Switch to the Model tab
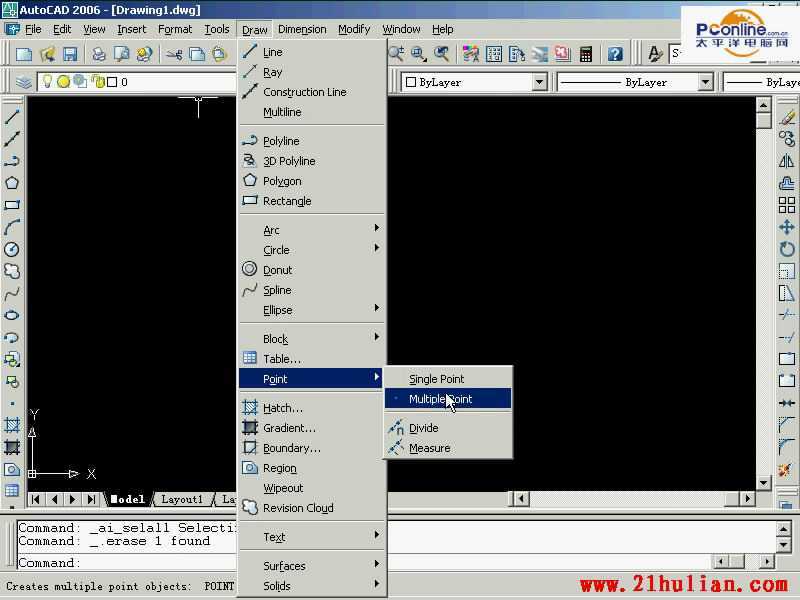This screenshot has height=600, width=800. [x=128, y=499]
